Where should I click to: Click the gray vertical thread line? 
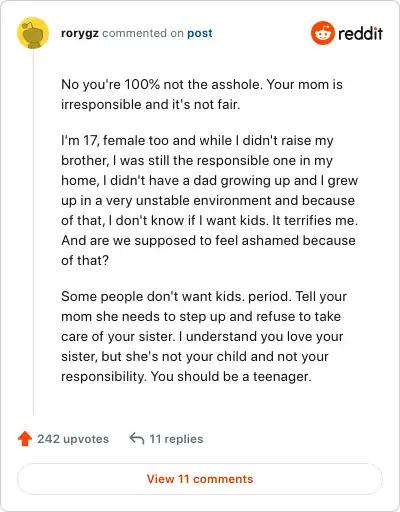(x=33, y=232)
